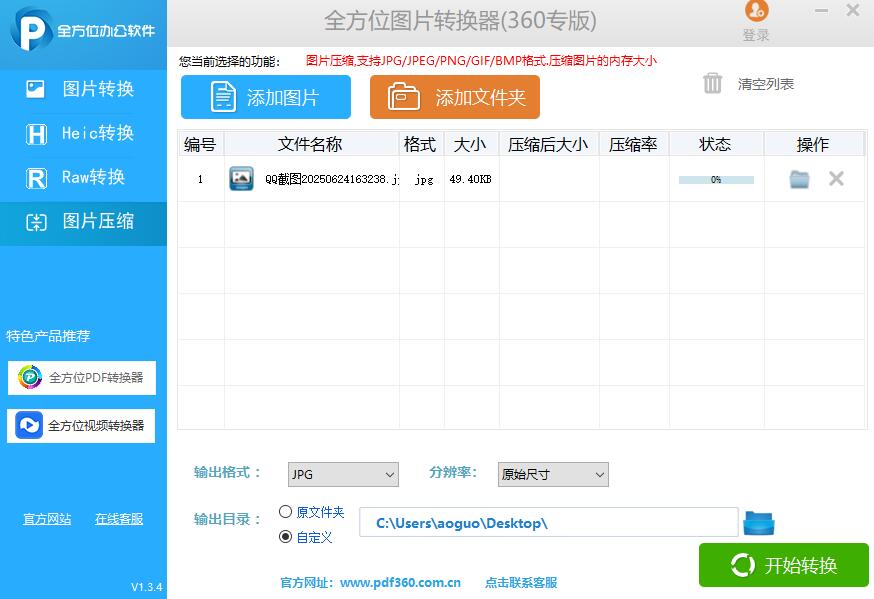Open the 在线客服 link
This screenshot has height=599, width=874.
click(119, 519)
